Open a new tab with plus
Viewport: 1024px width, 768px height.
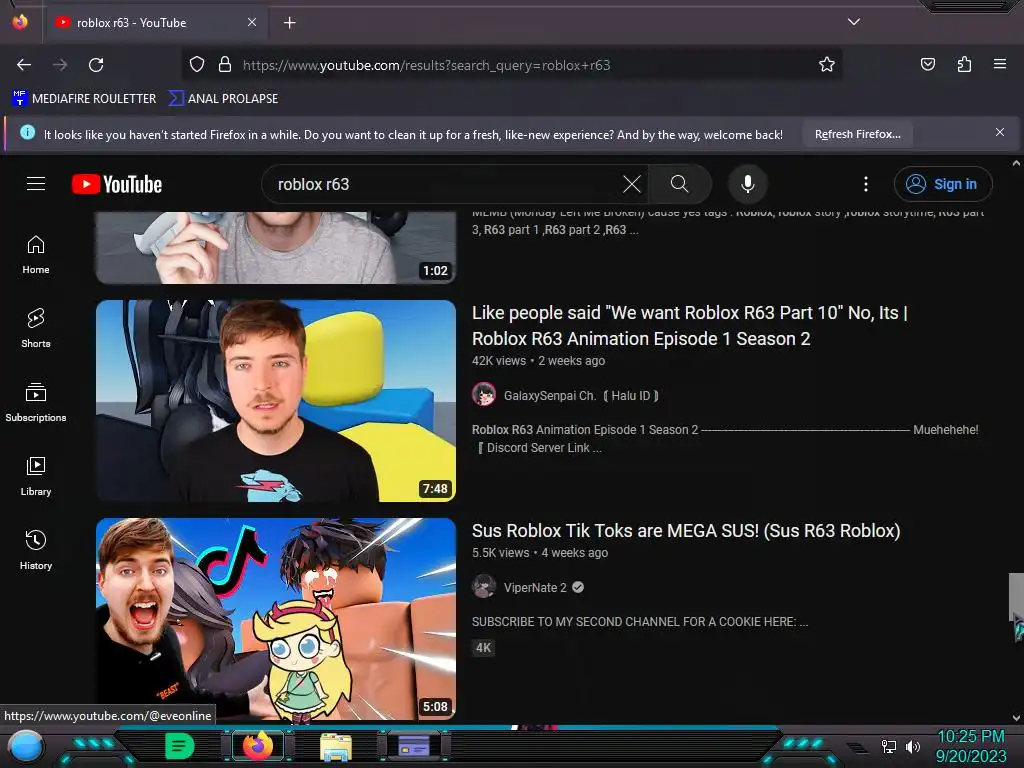coord(289,23)
